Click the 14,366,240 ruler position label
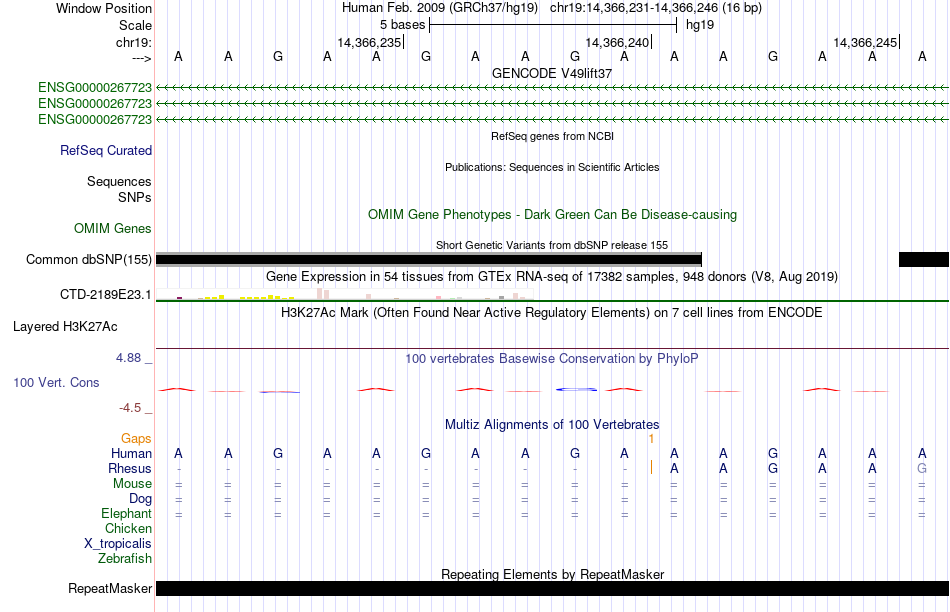This screenshot has width=950, height=612. pyautogui.click(x=617, y=42)
